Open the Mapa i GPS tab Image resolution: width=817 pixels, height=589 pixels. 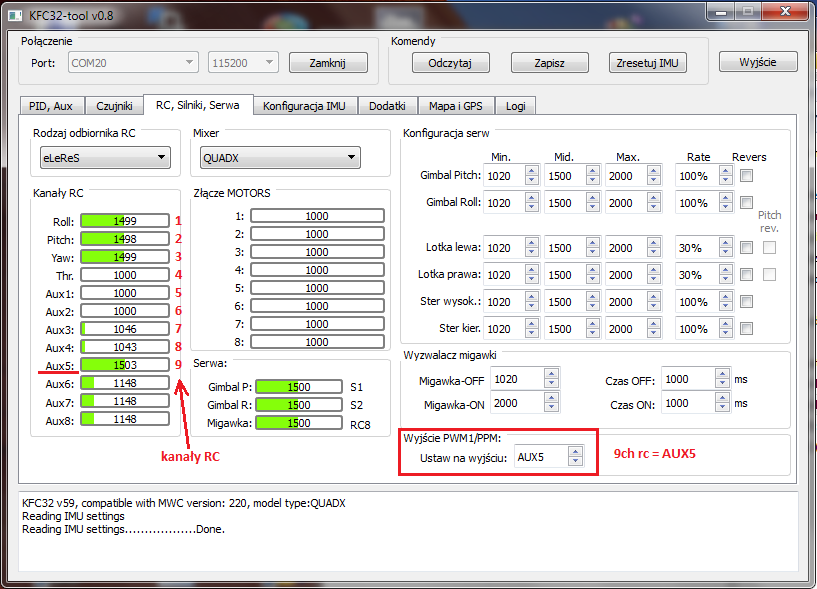click(455, 105)
